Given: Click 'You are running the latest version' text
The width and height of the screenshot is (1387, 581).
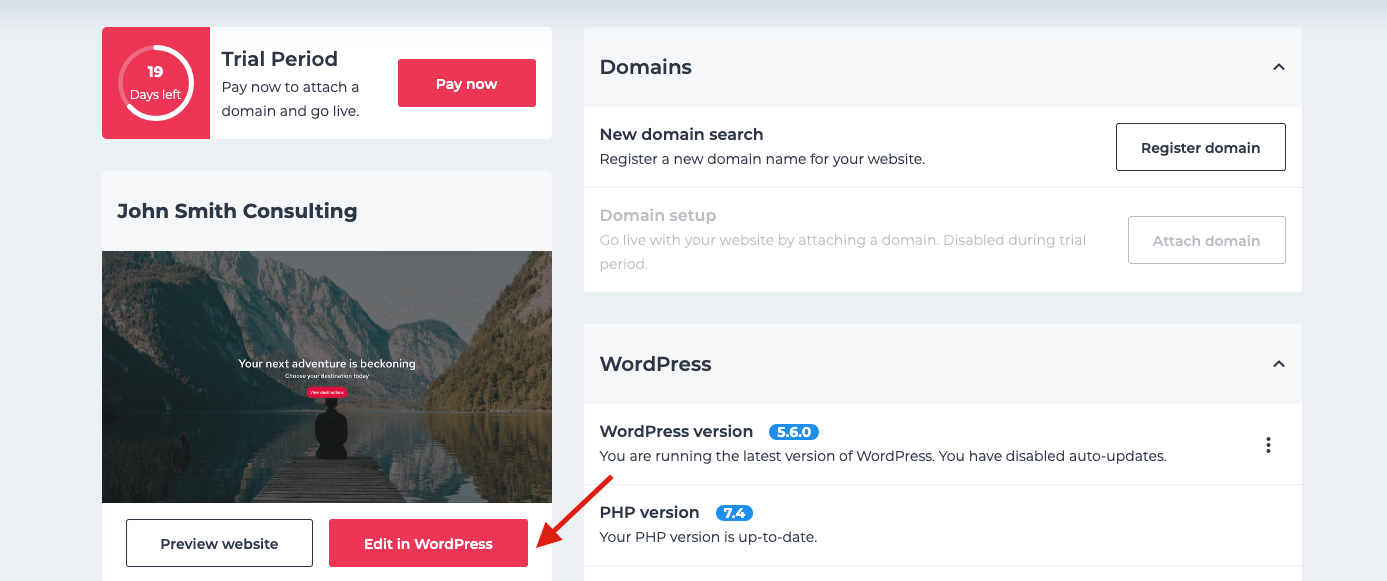Looking at the screenshot, I should pos(883,456).
